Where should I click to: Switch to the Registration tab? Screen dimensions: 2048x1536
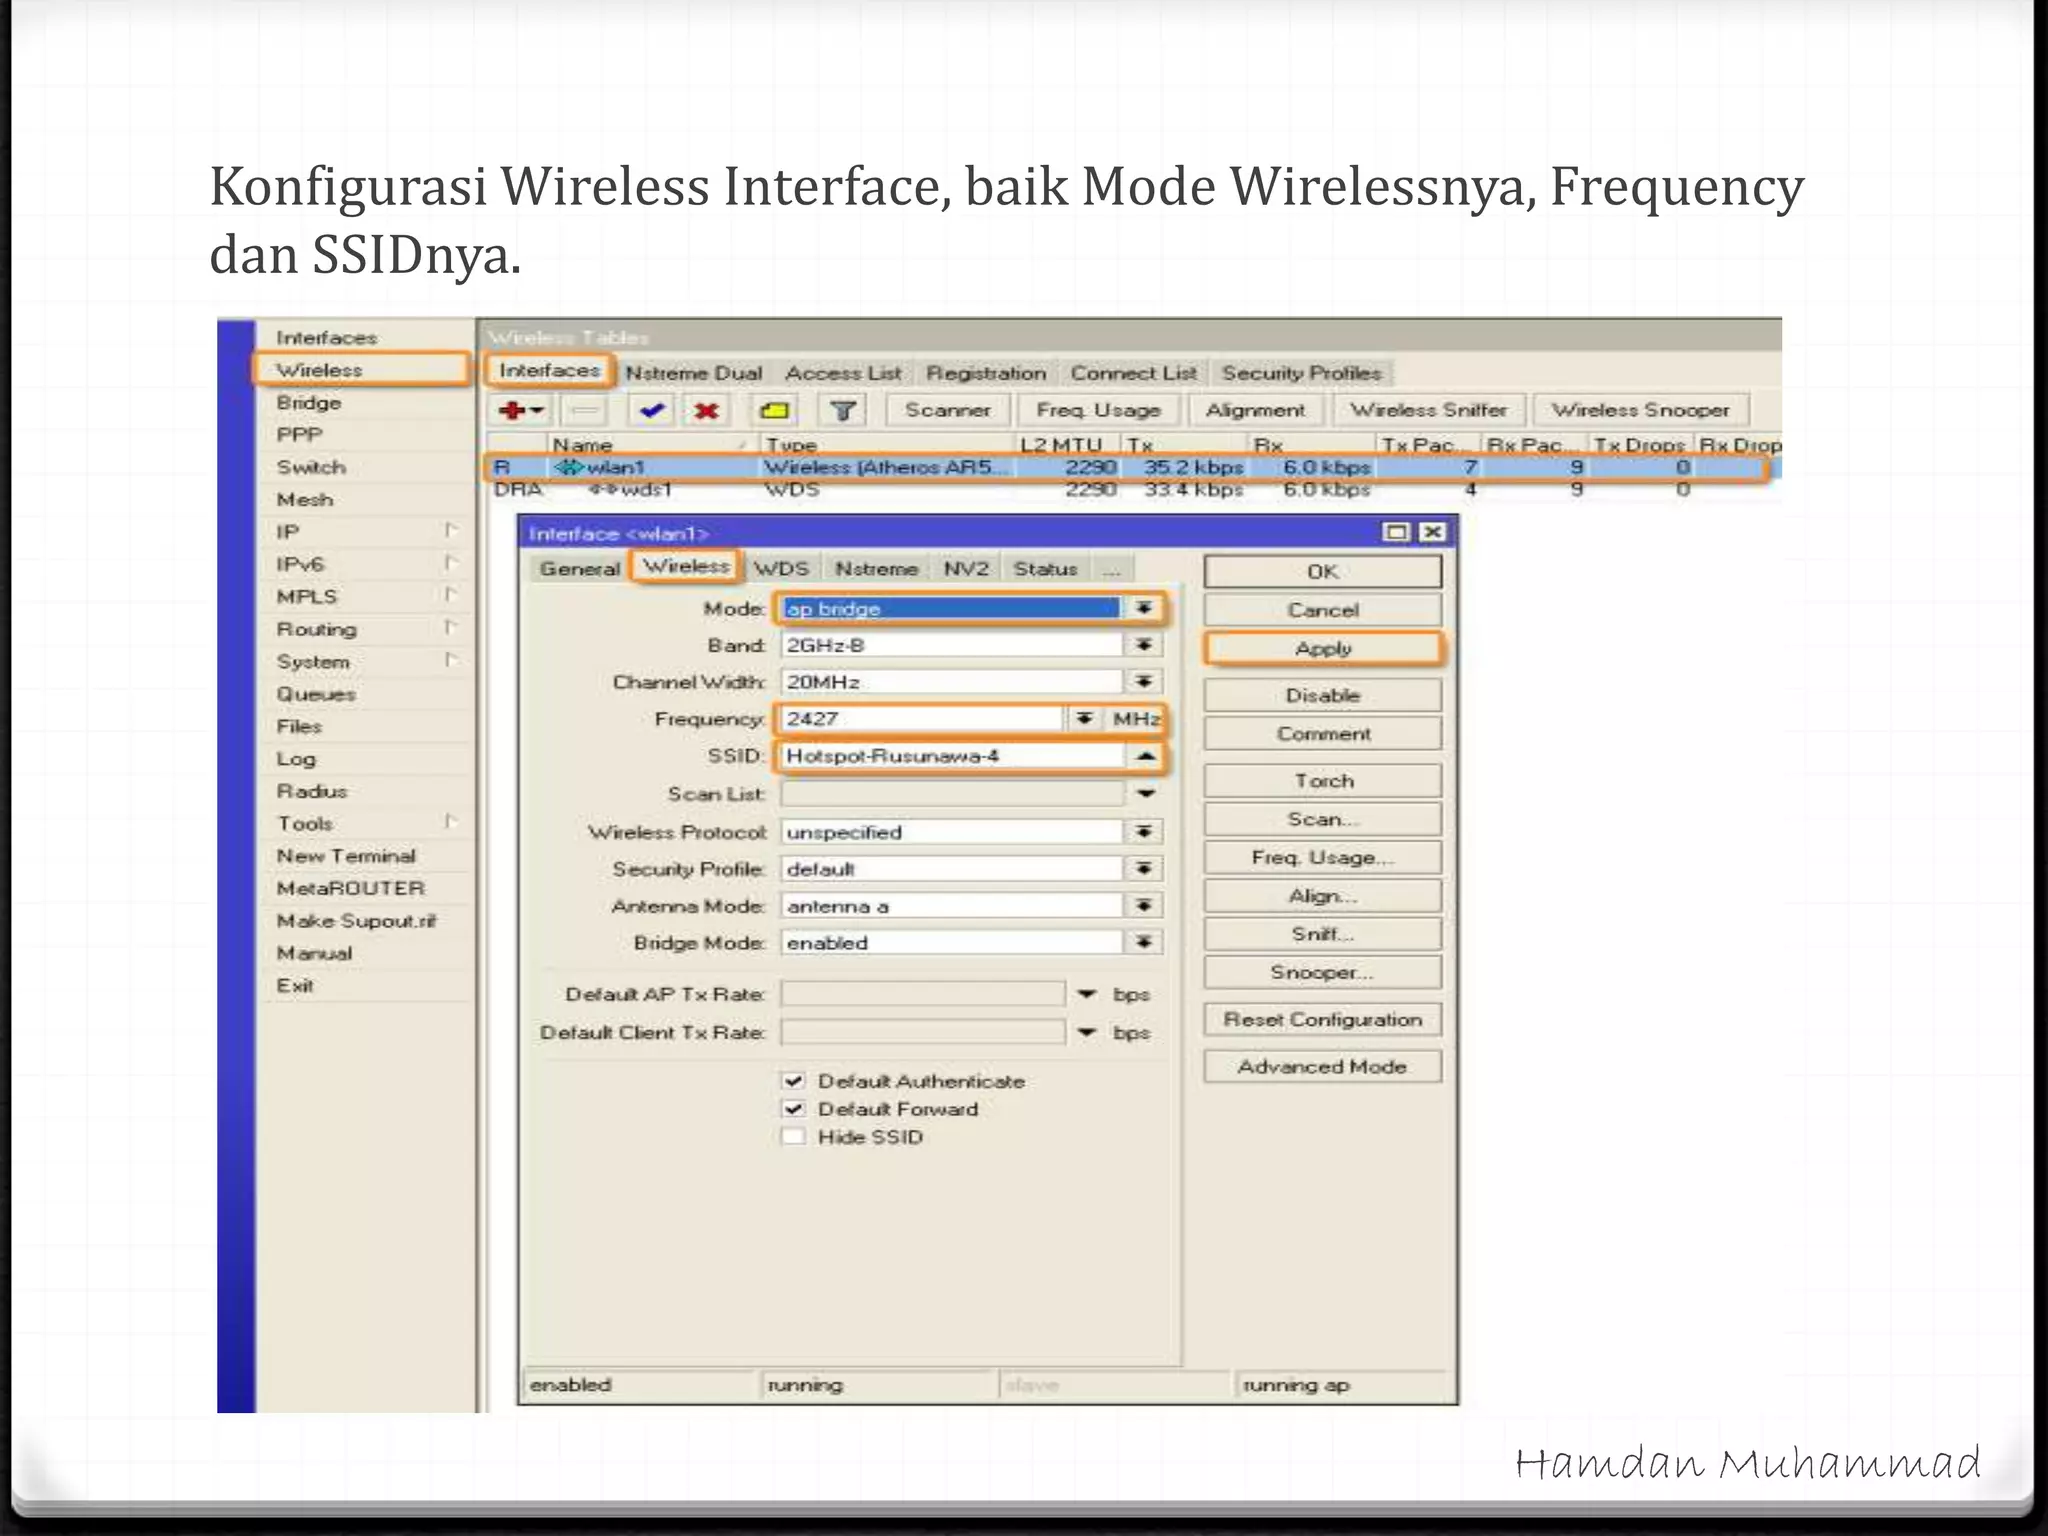click(986, 373)
